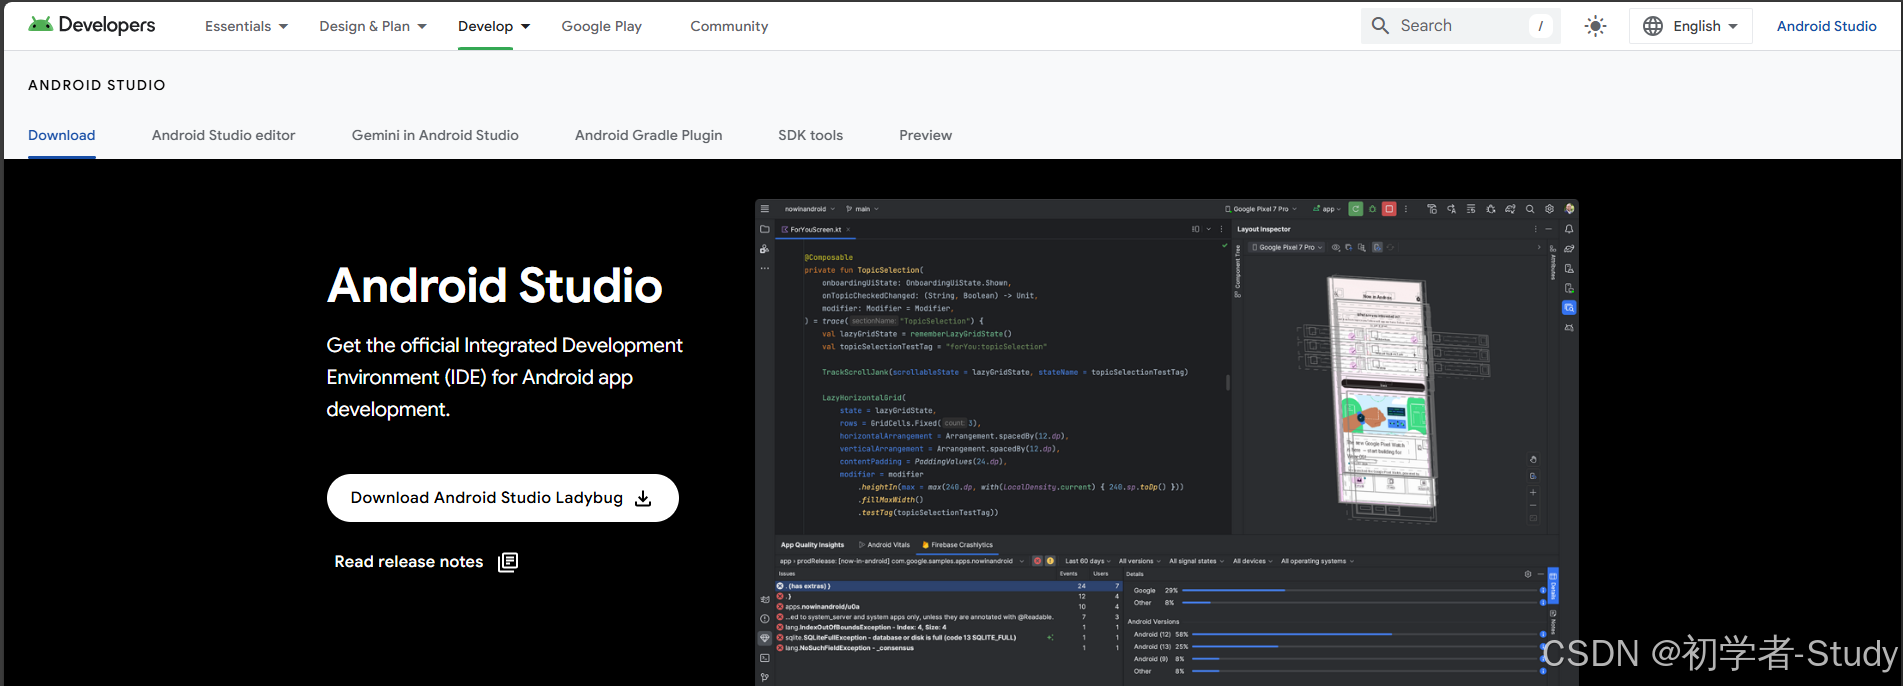Open Project folder tool window in IDE screenshot
The image size is (1903, 686).
[764, 229]
